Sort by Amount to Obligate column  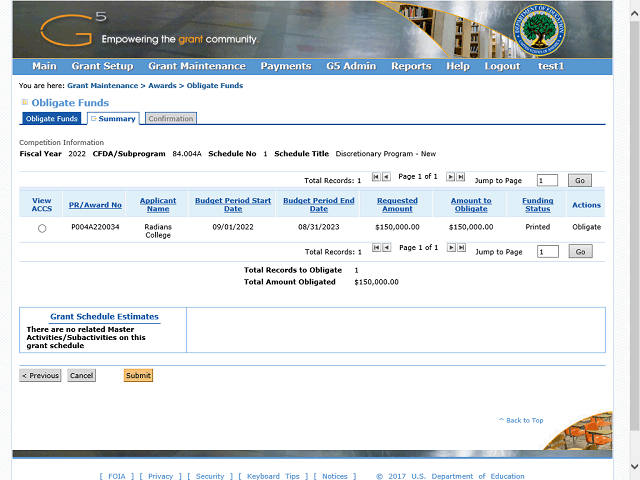(x=471, y=204)
